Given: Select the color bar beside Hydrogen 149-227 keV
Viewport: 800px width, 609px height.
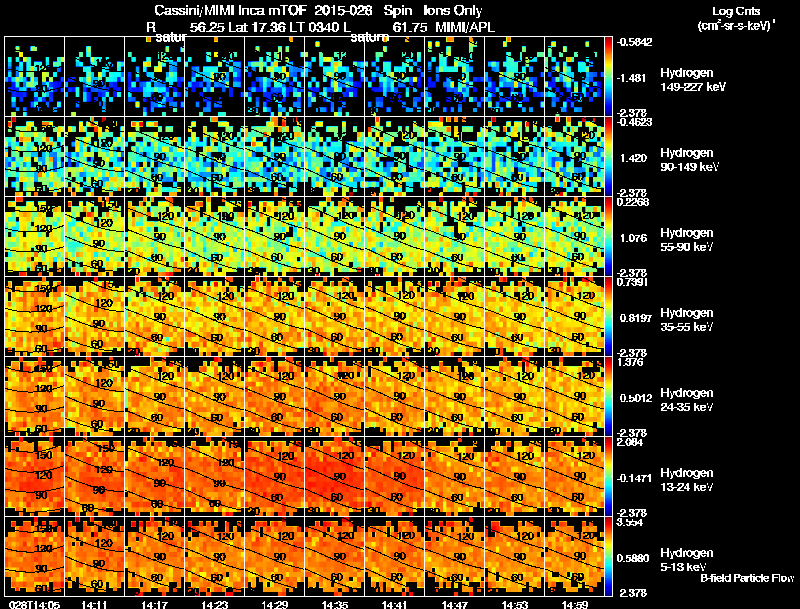Looking at the screenshot, I should pyautogui.click(x=608, y=77).
